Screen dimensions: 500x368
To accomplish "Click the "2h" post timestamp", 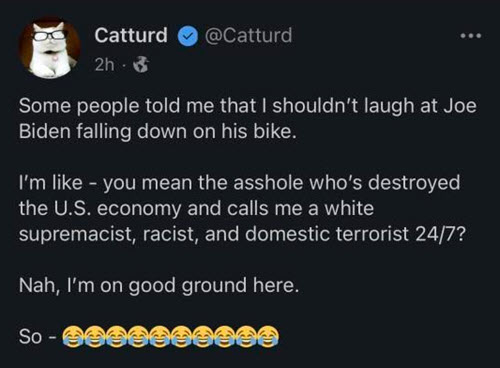I will point(104,65).
